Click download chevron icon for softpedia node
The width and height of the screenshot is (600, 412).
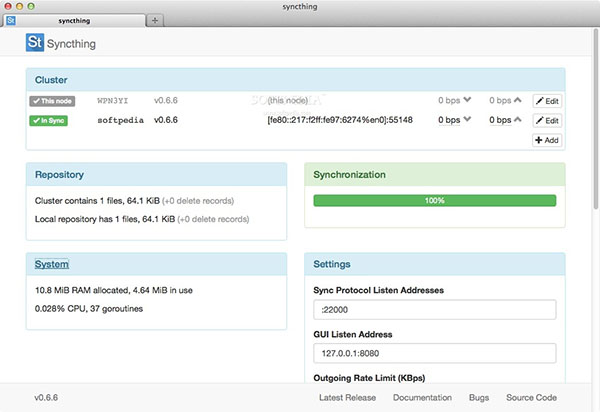coord(466,121)
